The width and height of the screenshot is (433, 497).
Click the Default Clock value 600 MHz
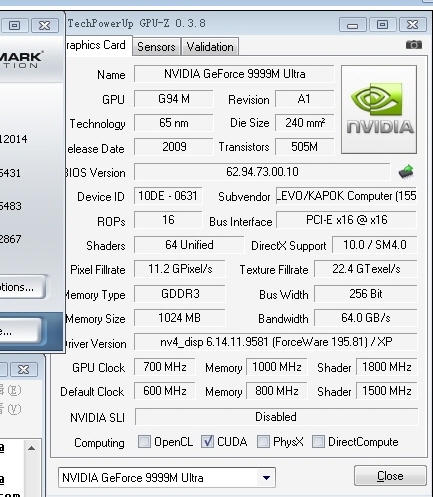[165, 391]
